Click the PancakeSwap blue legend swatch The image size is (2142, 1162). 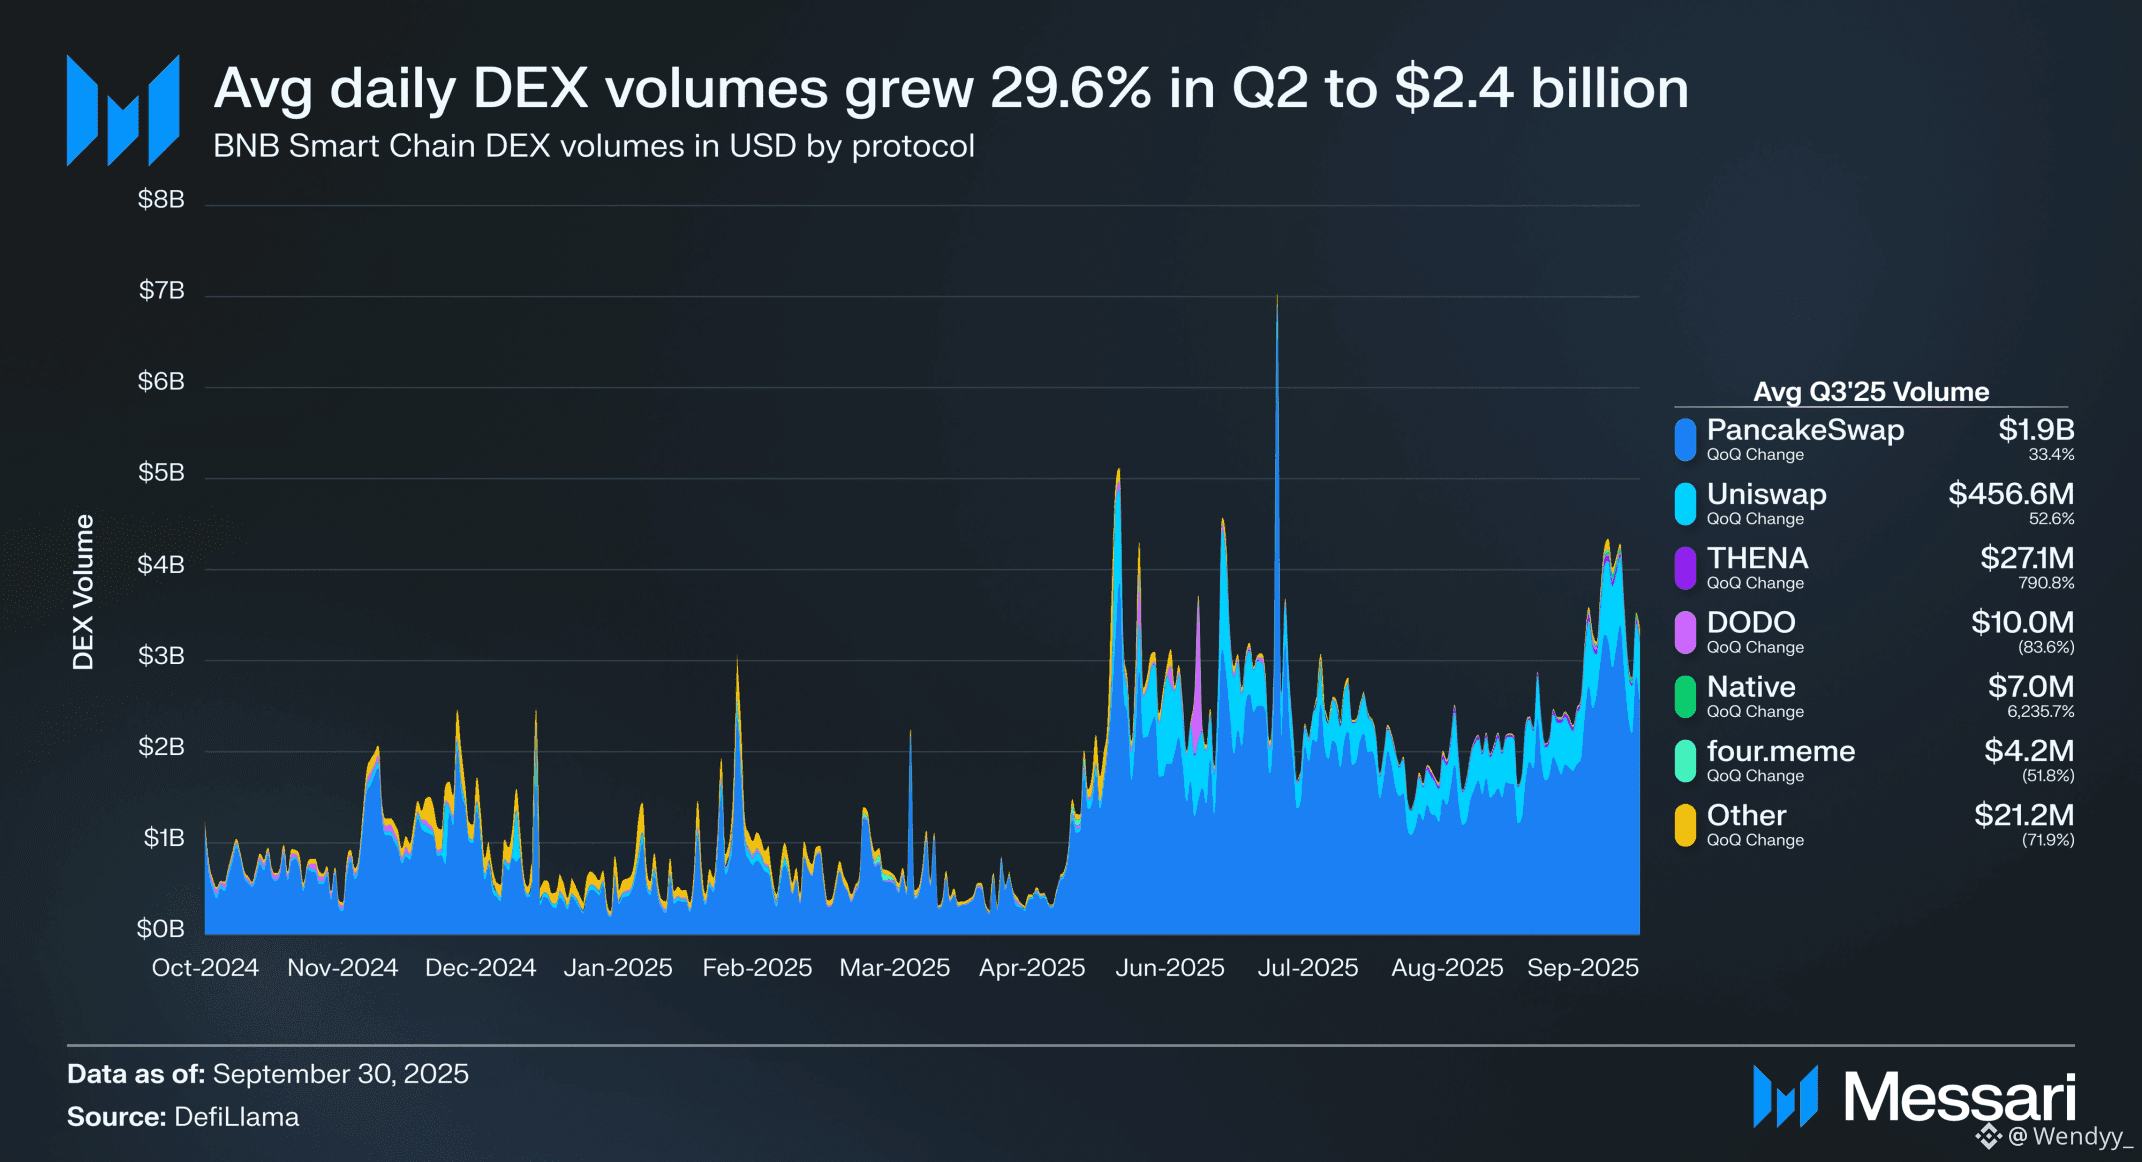tap(1685, 439)
